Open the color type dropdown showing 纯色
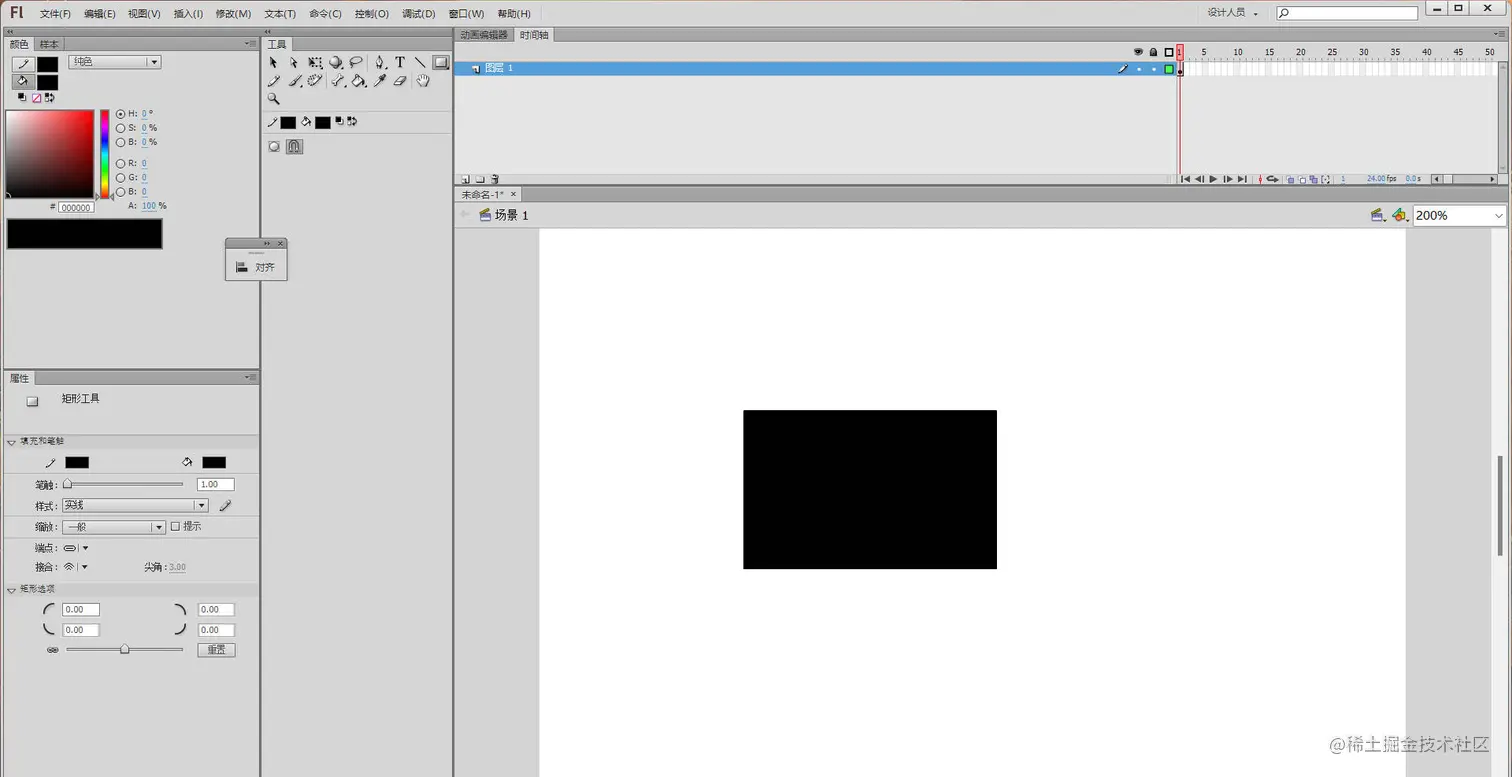1512x777 pixels. tap(113, 61)
